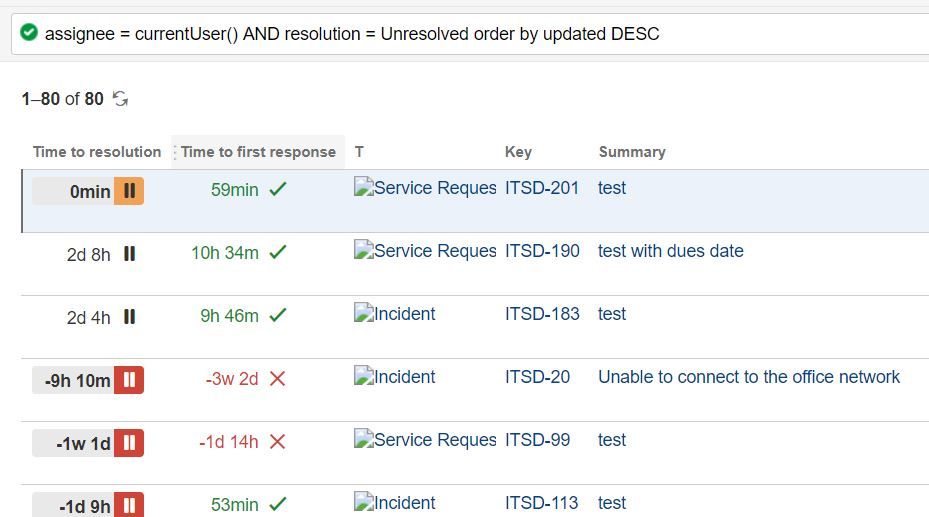Screen dimensions: 929x517
Task: Click the red X next to -3w 2d
Action: click(277, 378)
